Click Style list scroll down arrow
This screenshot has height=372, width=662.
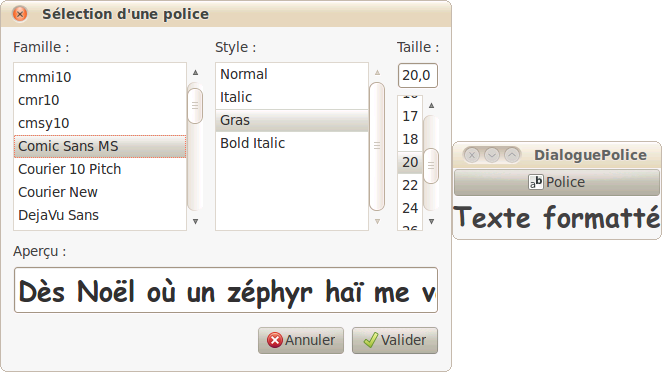(377, 221)
